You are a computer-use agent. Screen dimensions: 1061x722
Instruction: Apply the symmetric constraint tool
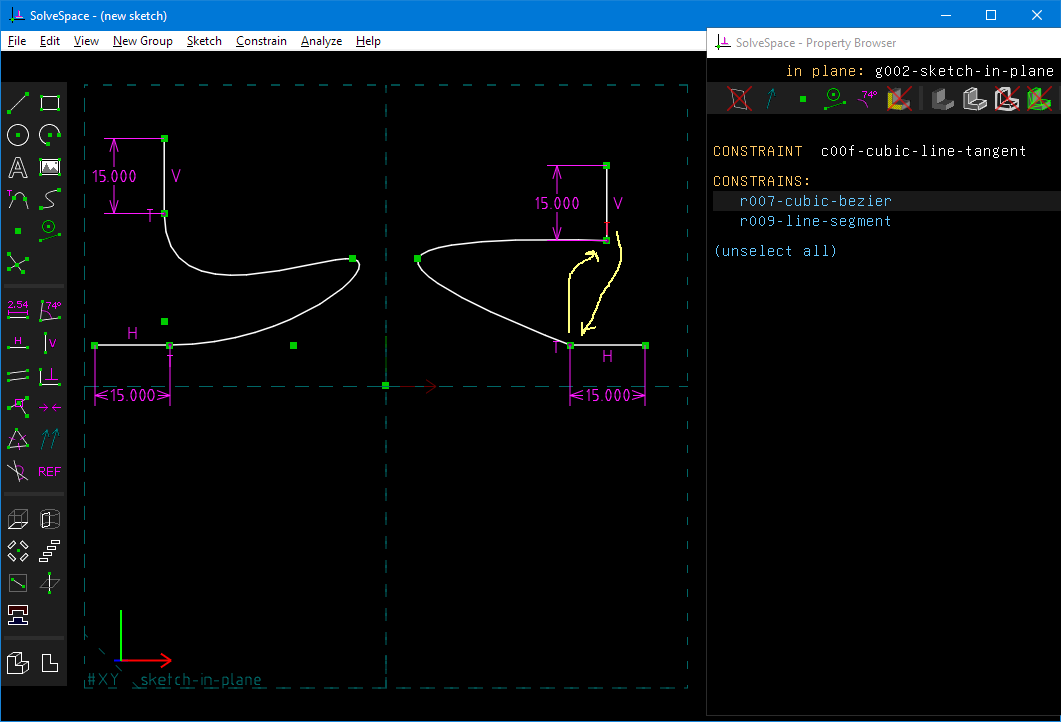pos(49,407)
